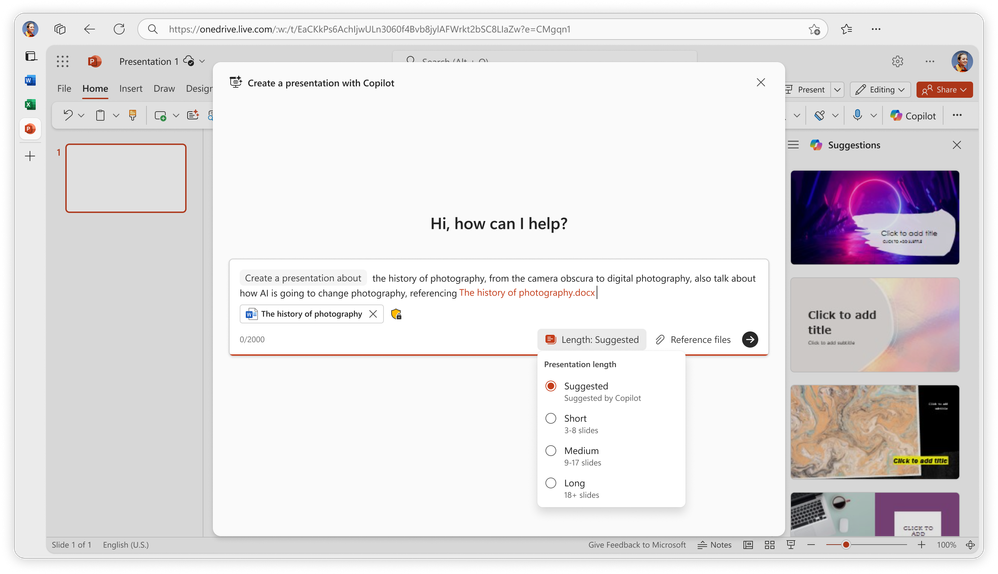Click the Present button
The height and width of the screenshot is (574, 998).
pyautogui.click(x=807, y=90)
